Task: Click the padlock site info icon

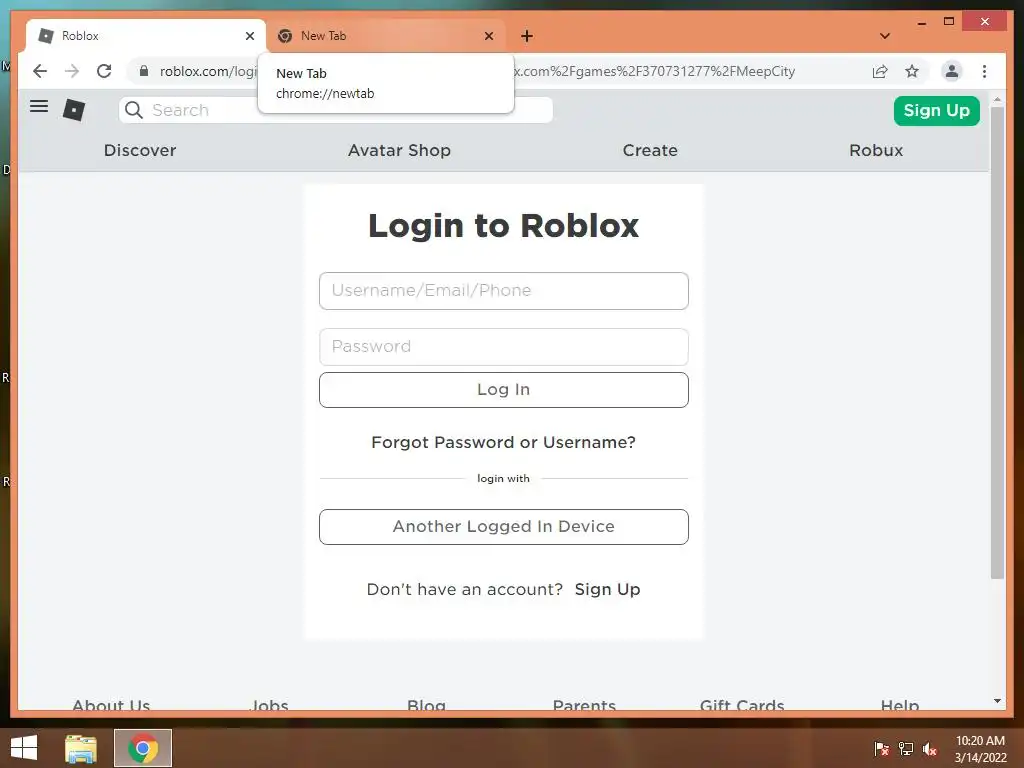Action: coord(144,71)
